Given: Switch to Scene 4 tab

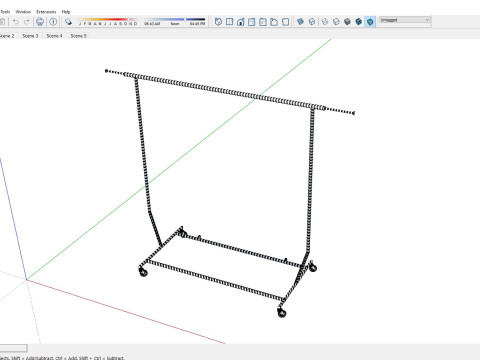Looking at the screenshot, I should pos(54,36).
